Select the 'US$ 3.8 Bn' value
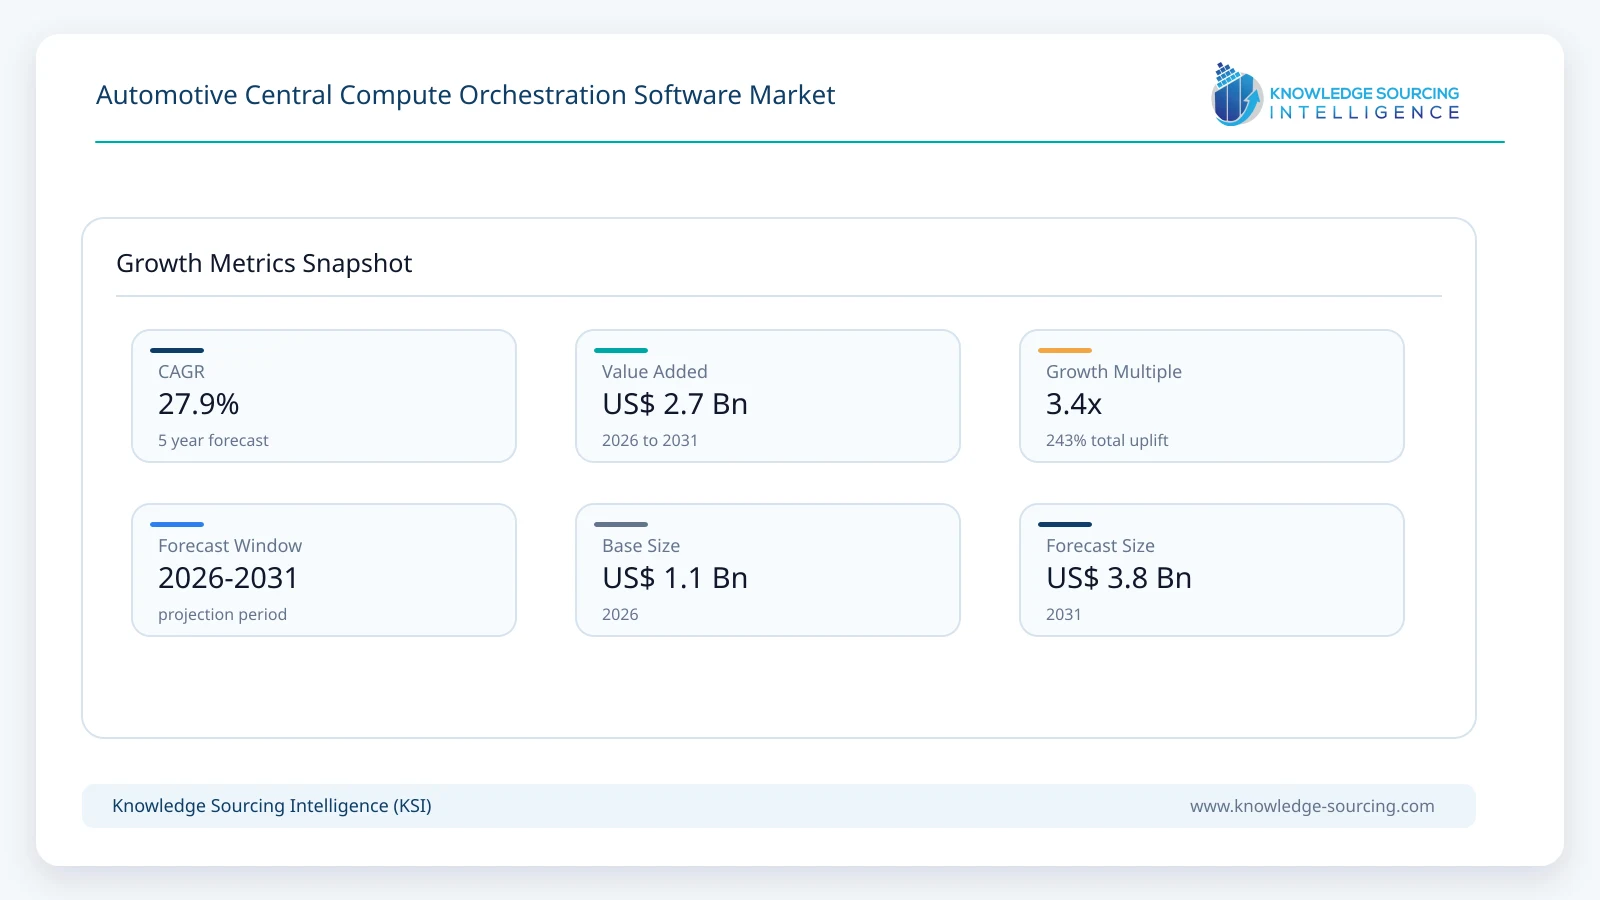 tap(1119, 578)
